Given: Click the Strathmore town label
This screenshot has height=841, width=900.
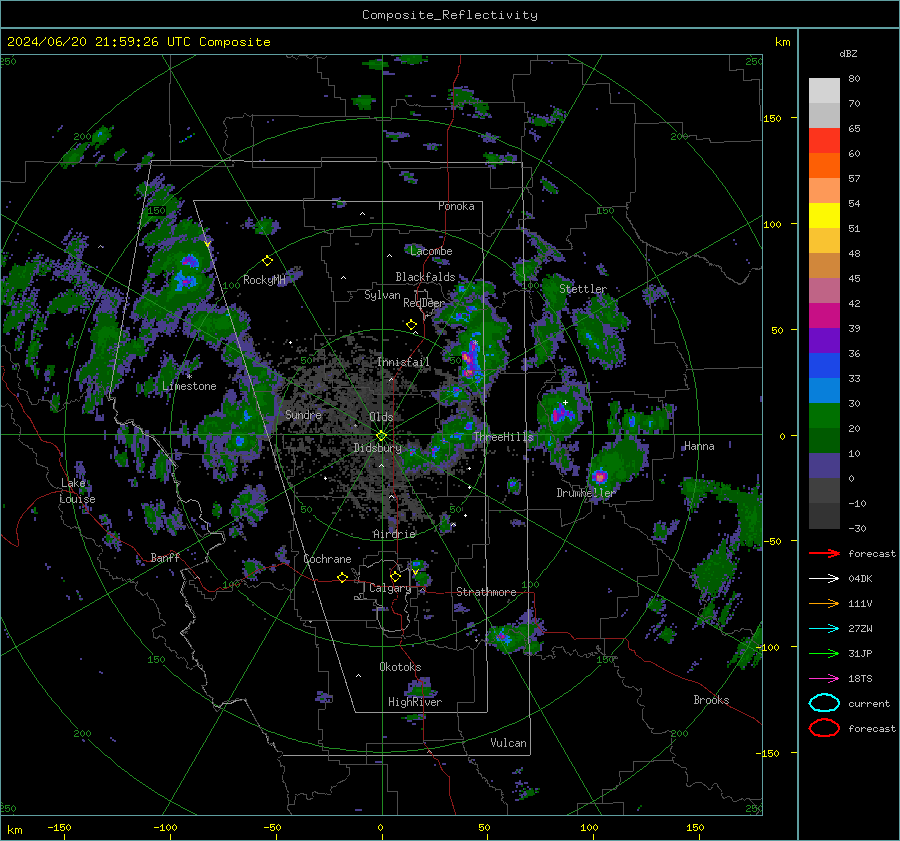Looking at the screenshot, I should pos(486,592).
